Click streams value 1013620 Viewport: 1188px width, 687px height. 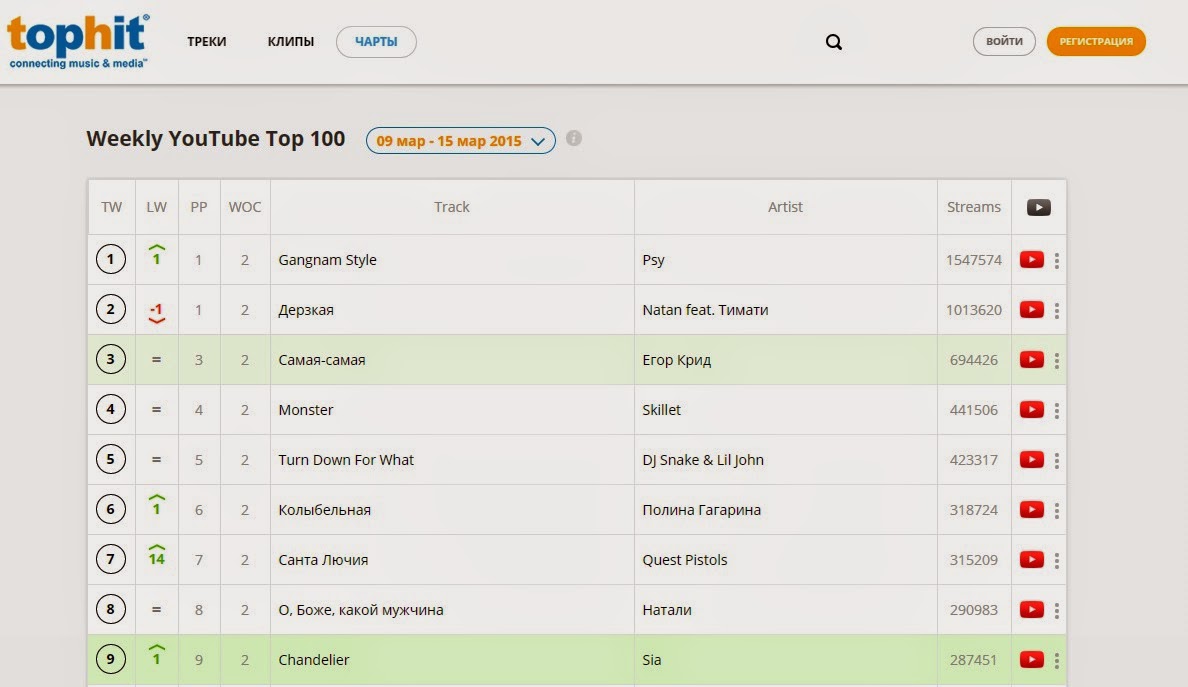coord(974,310)
